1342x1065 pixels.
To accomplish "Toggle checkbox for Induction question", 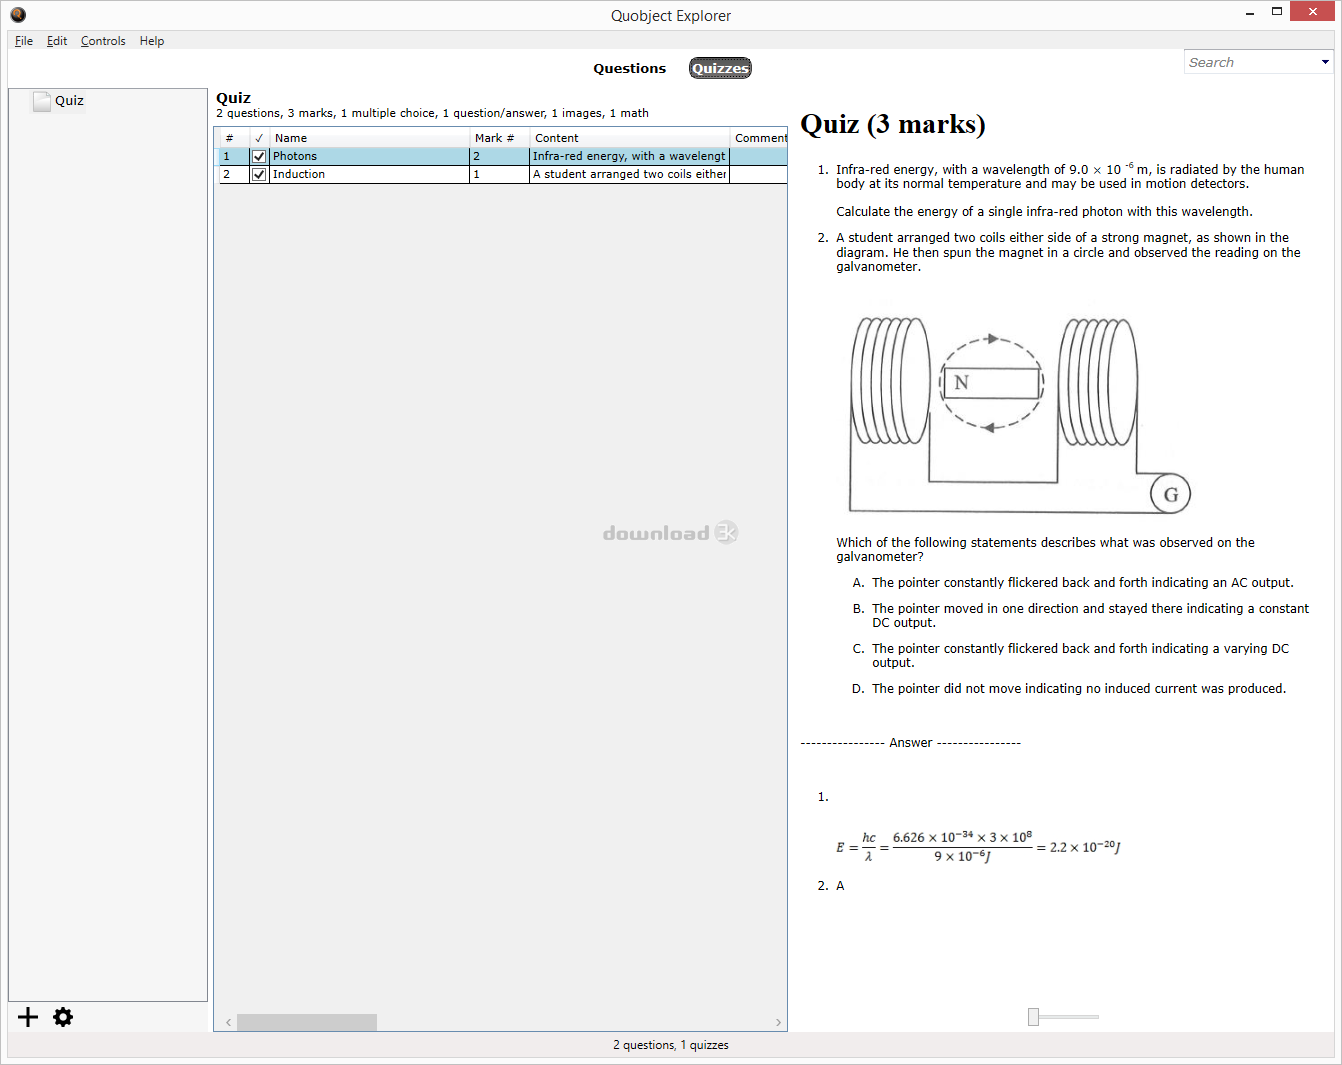I will click(x=259, y=174).
